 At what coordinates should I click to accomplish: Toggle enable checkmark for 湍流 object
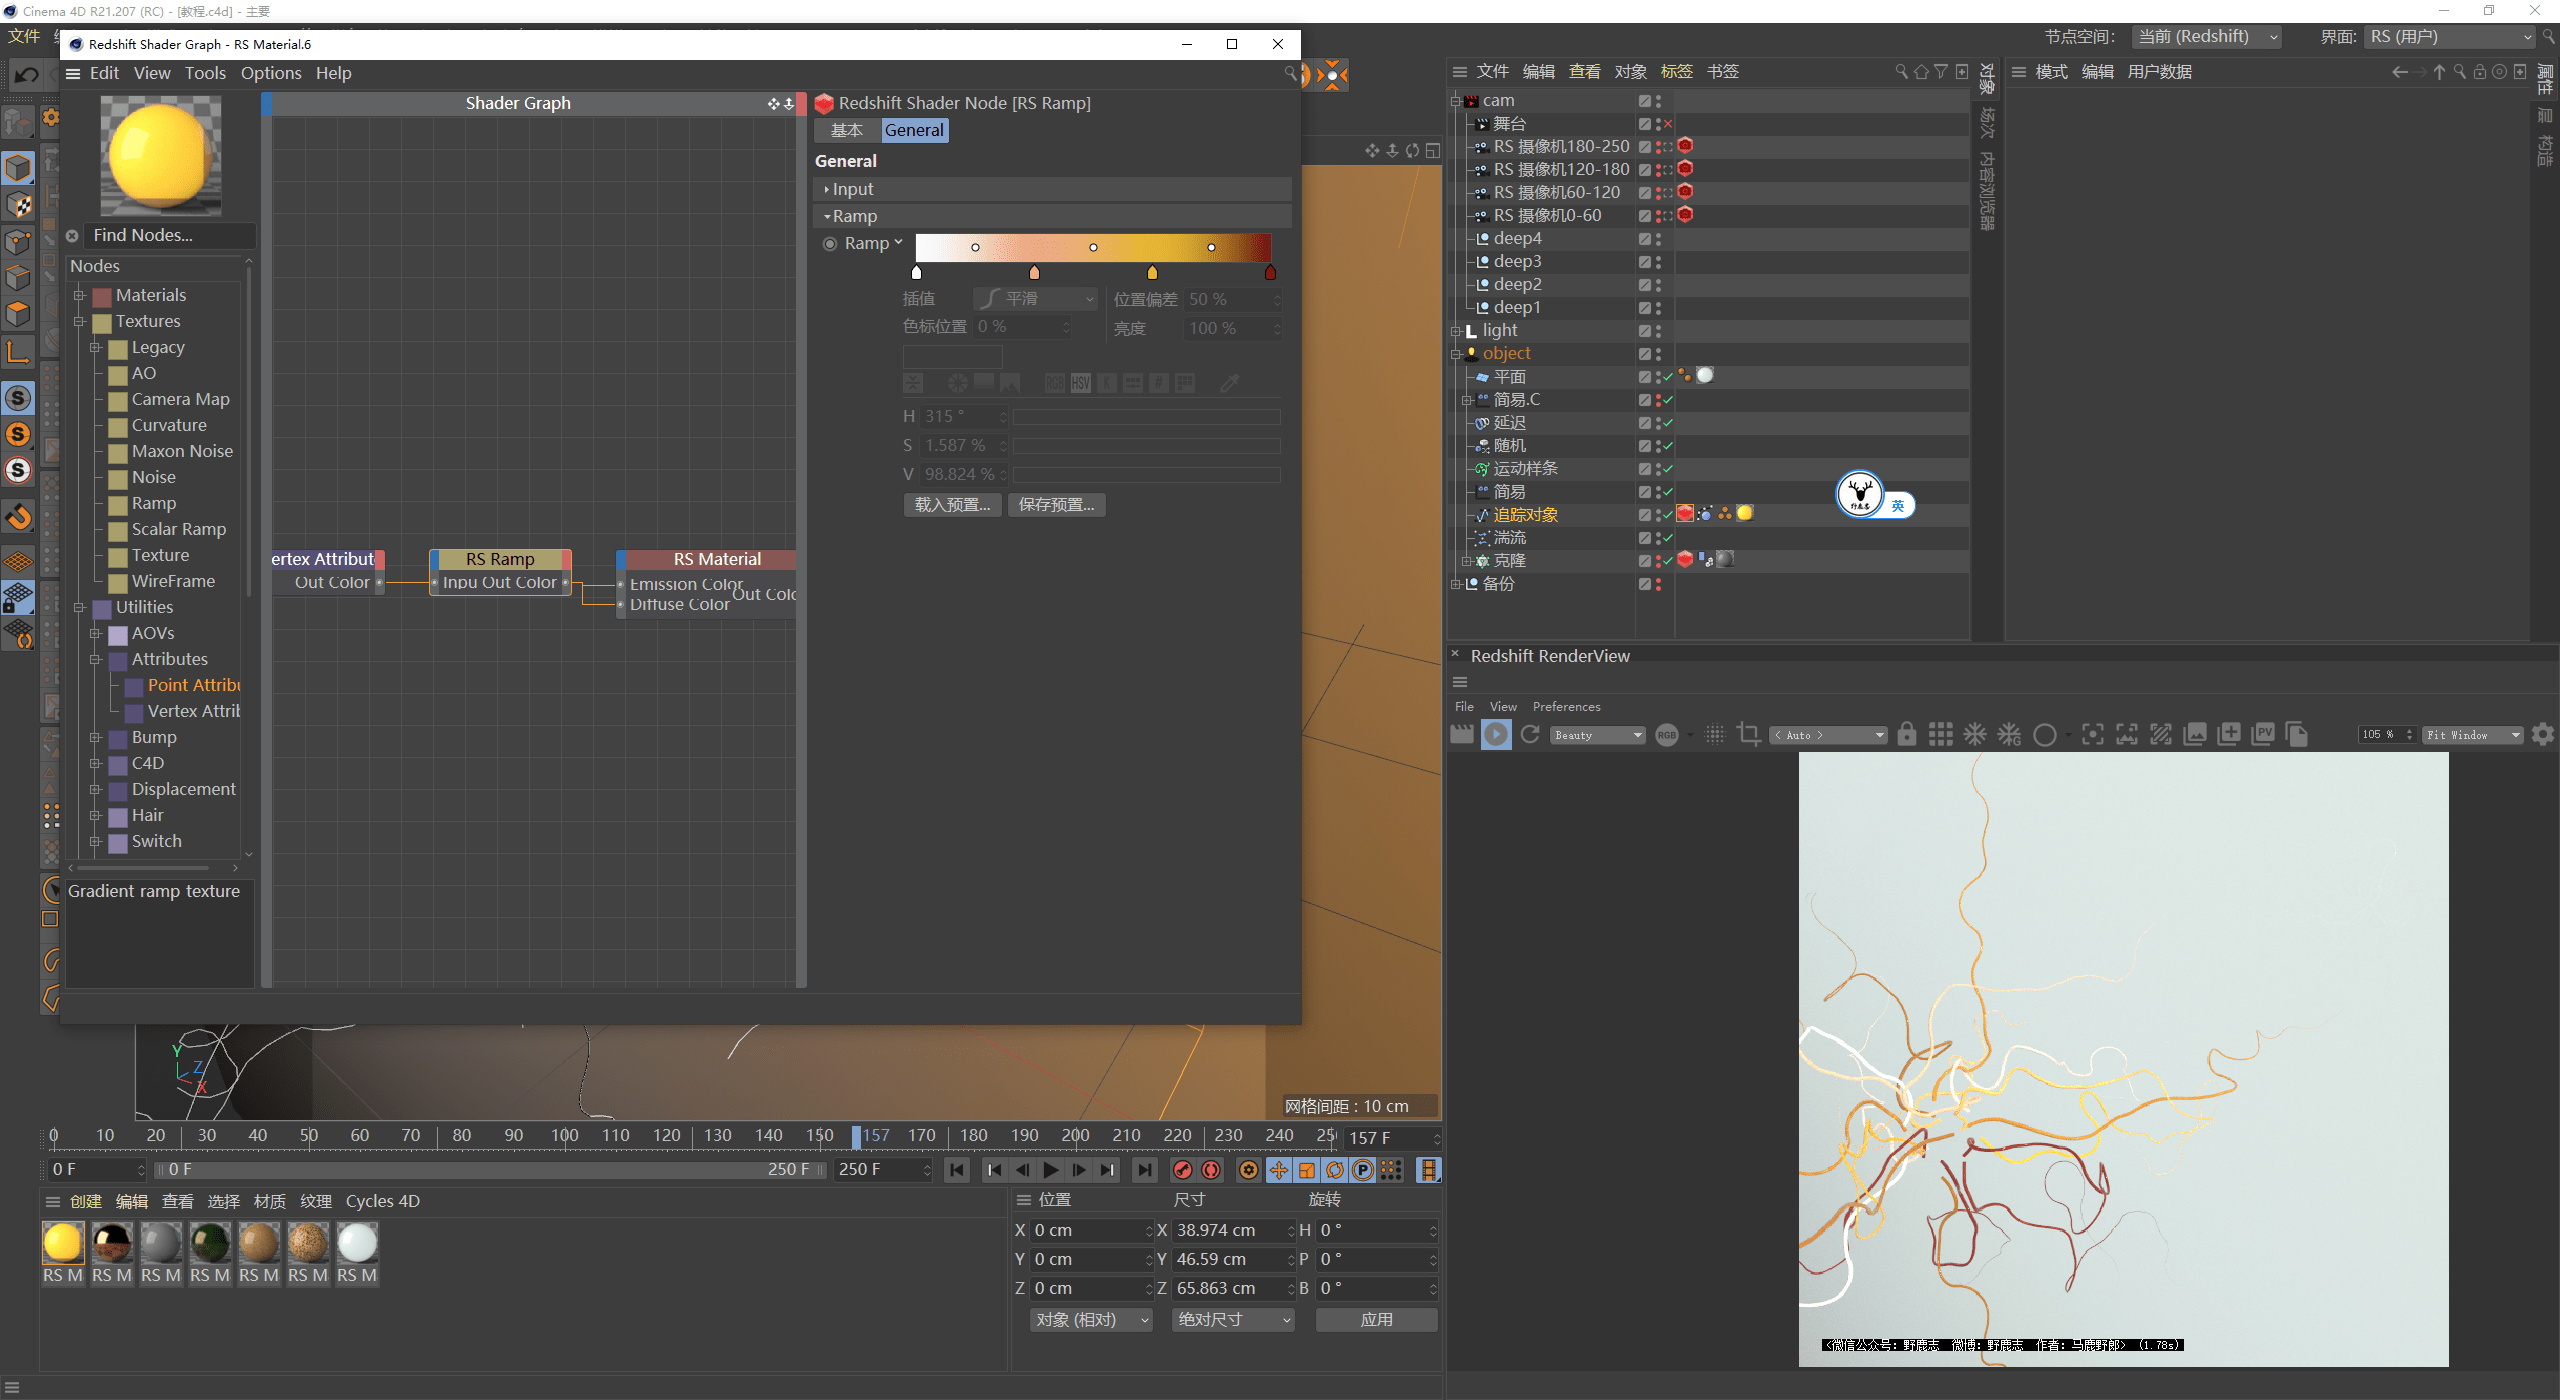click(x=1668, y=538)
